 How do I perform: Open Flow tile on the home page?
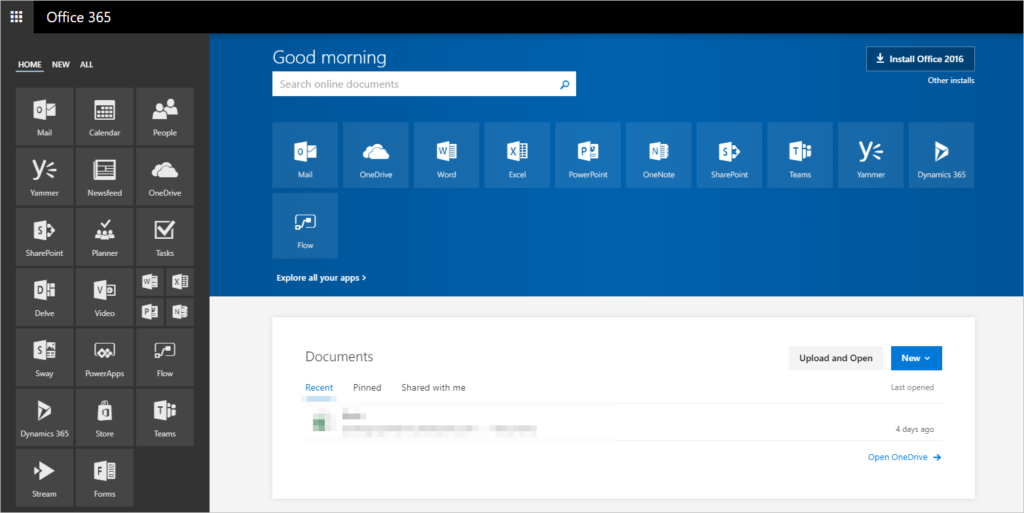point(305,225)
